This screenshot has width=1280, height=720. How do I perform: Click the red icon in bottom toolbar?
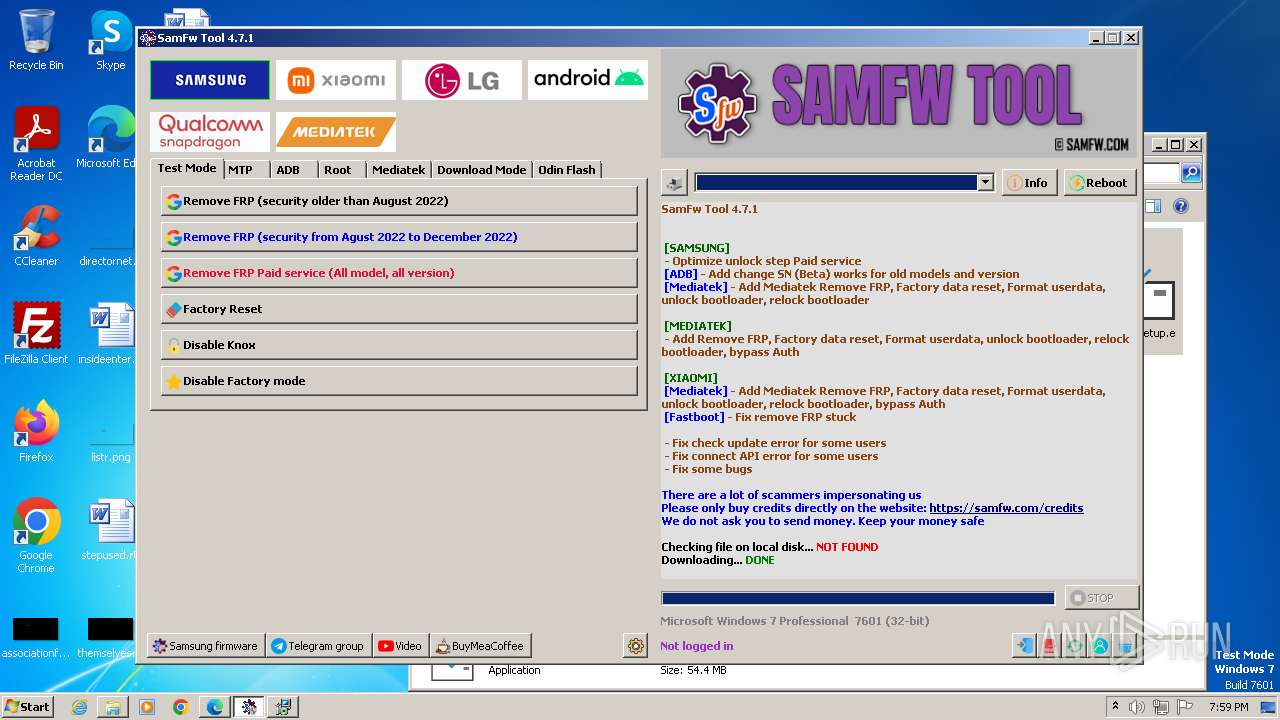tap(1049, 646)
